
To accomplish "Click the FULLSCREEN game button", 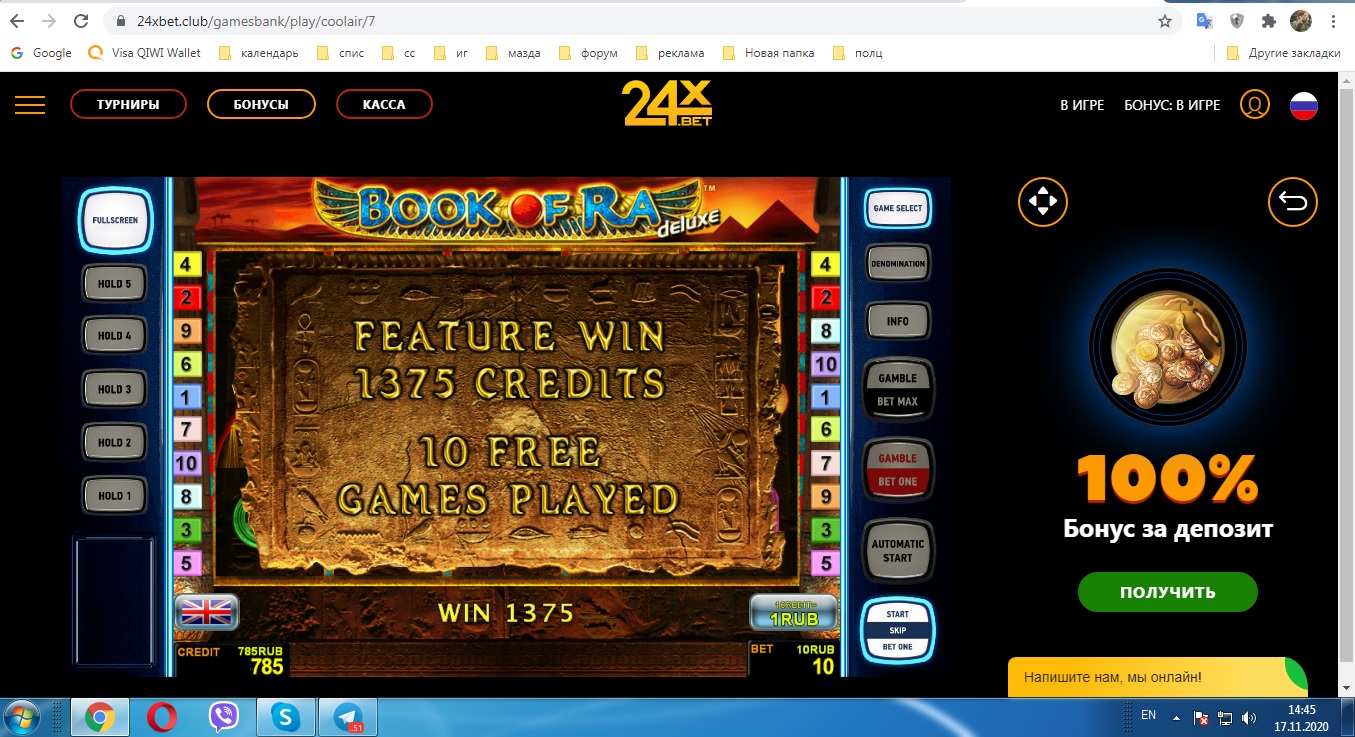I will pos(115,221).
